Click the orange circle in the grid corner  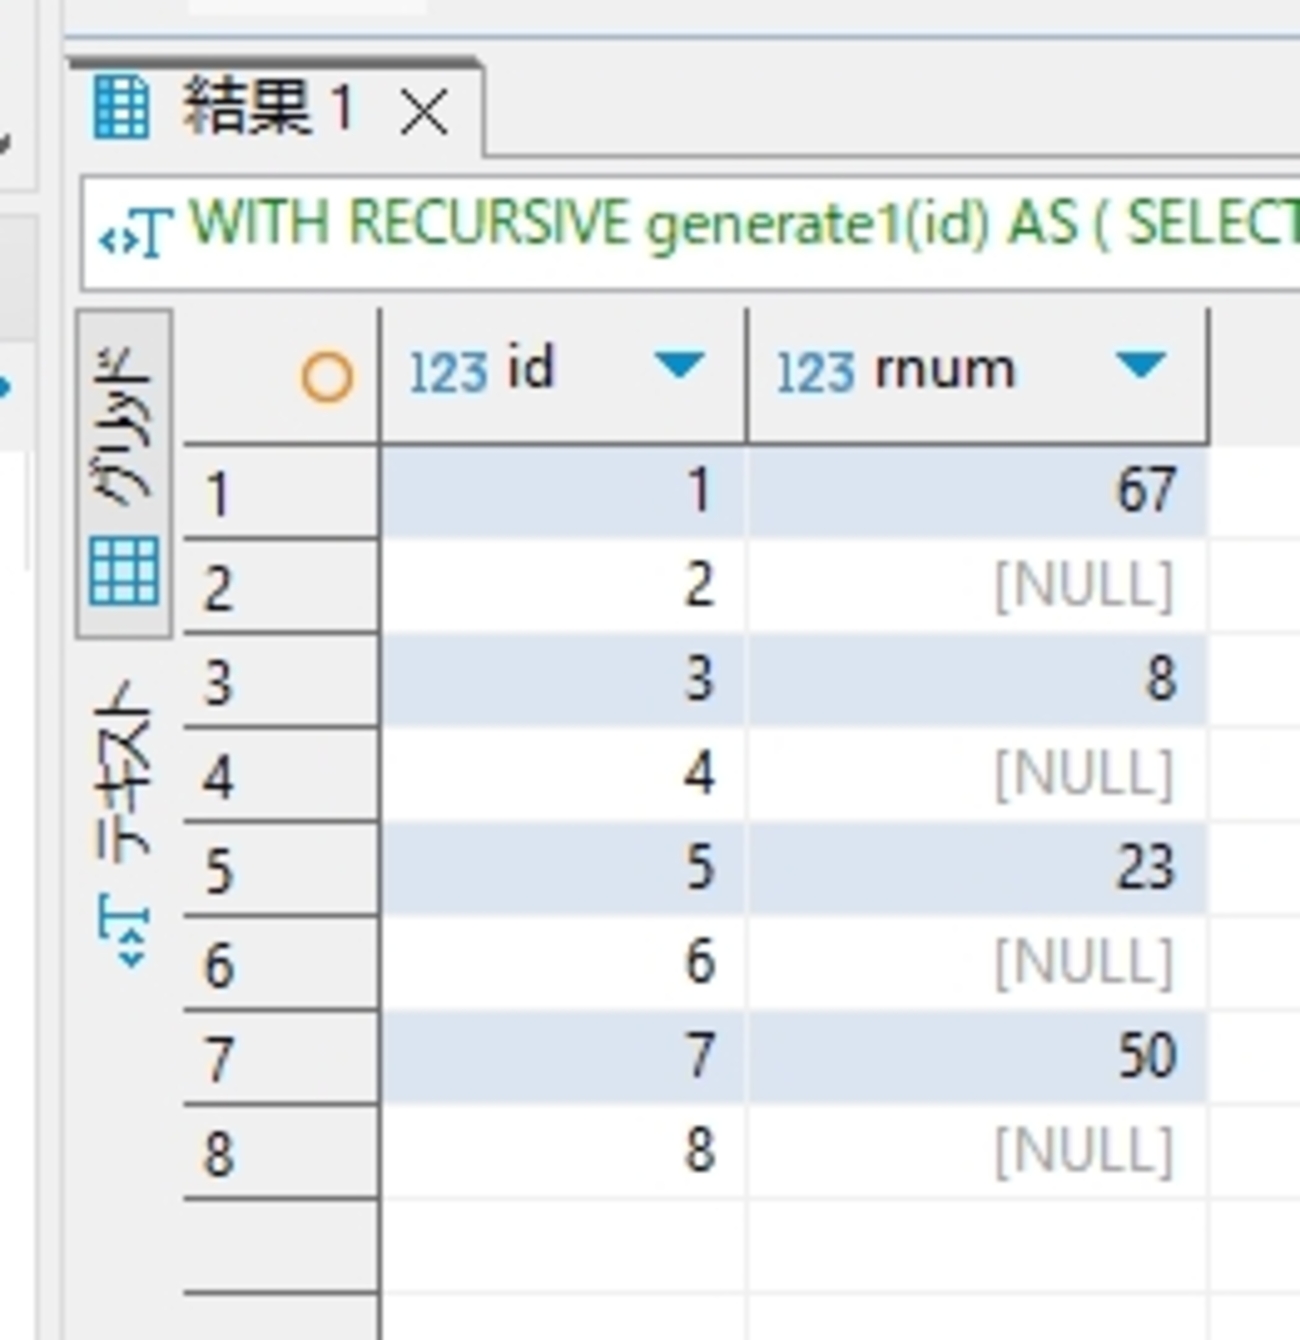point(326,378)
